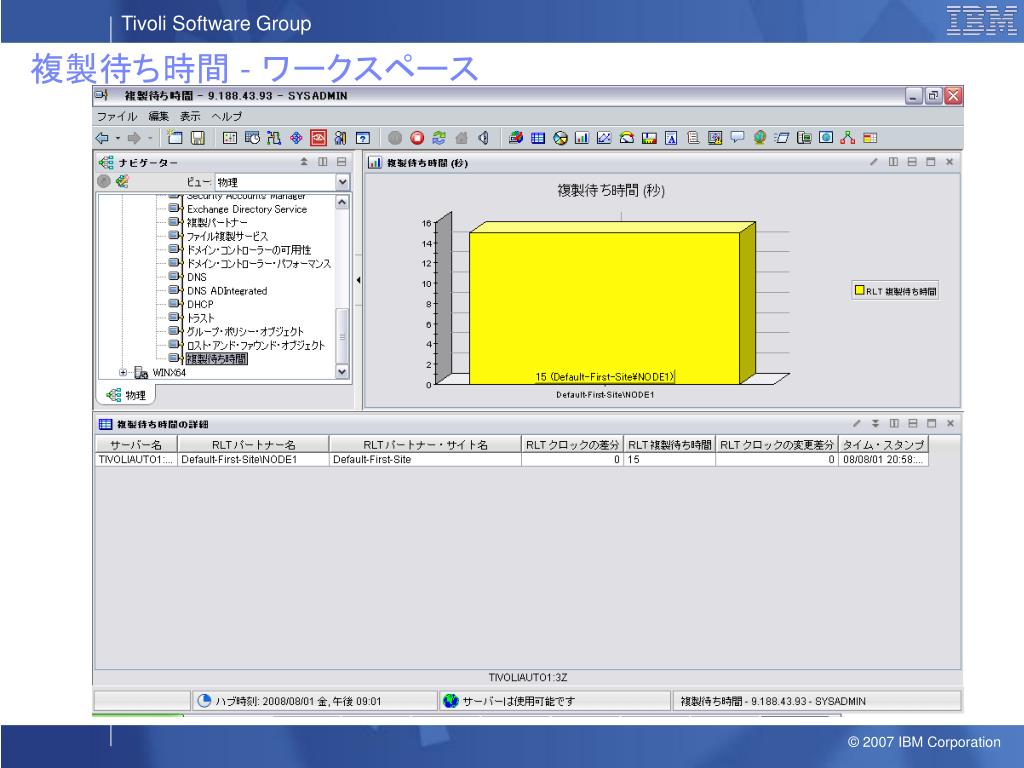Click the double-chevron icon in the details panel header
Viewport: 1024px width, 768px height.
[875, 423]
